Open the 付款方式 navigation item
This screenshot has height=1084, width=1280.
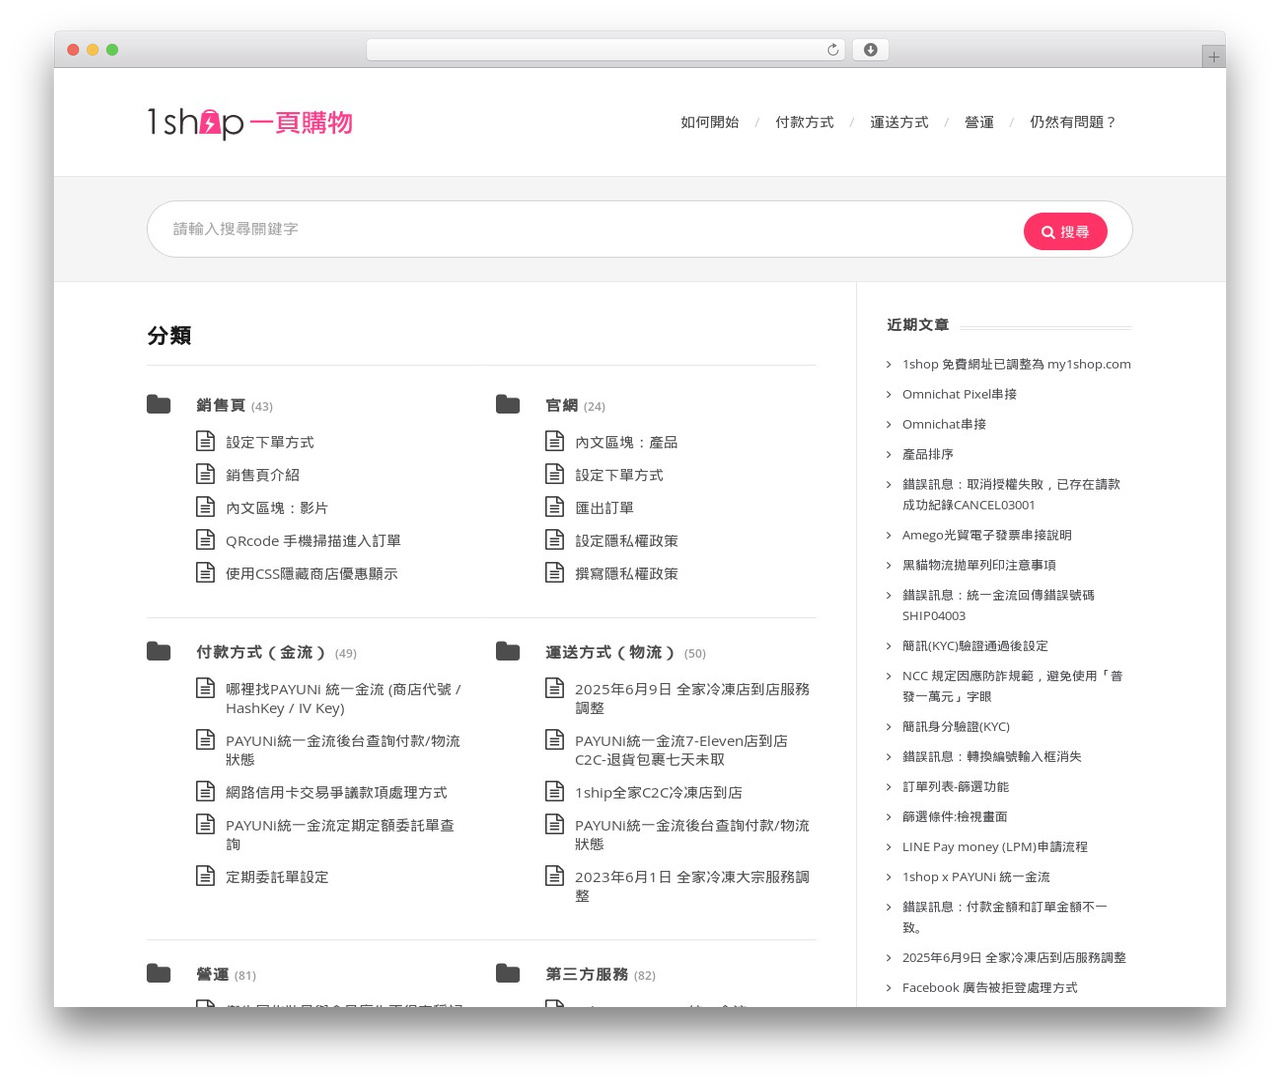(805, 122)
